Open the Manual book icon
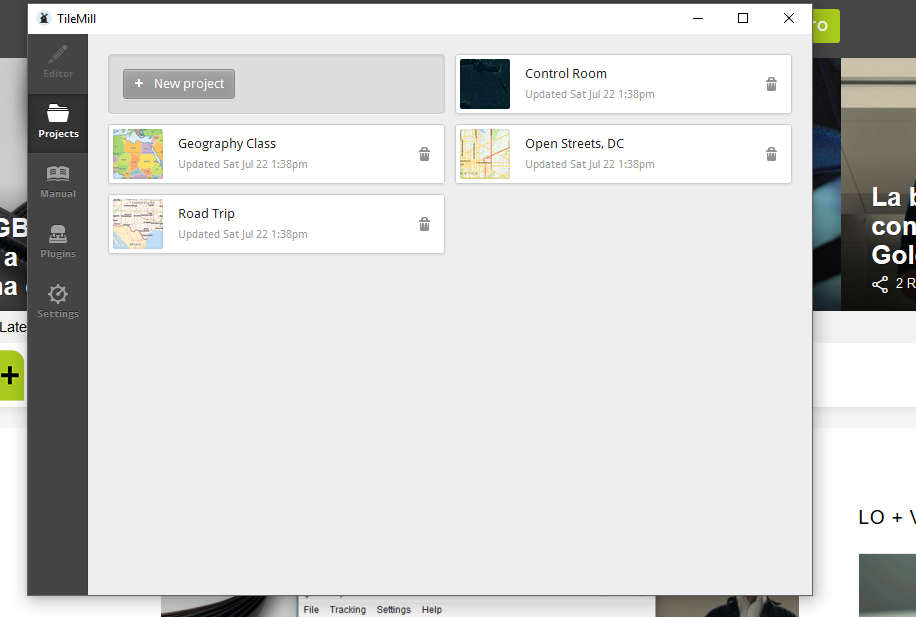The height and width of the screenshot is (617, 916). [x=58, y=173]
